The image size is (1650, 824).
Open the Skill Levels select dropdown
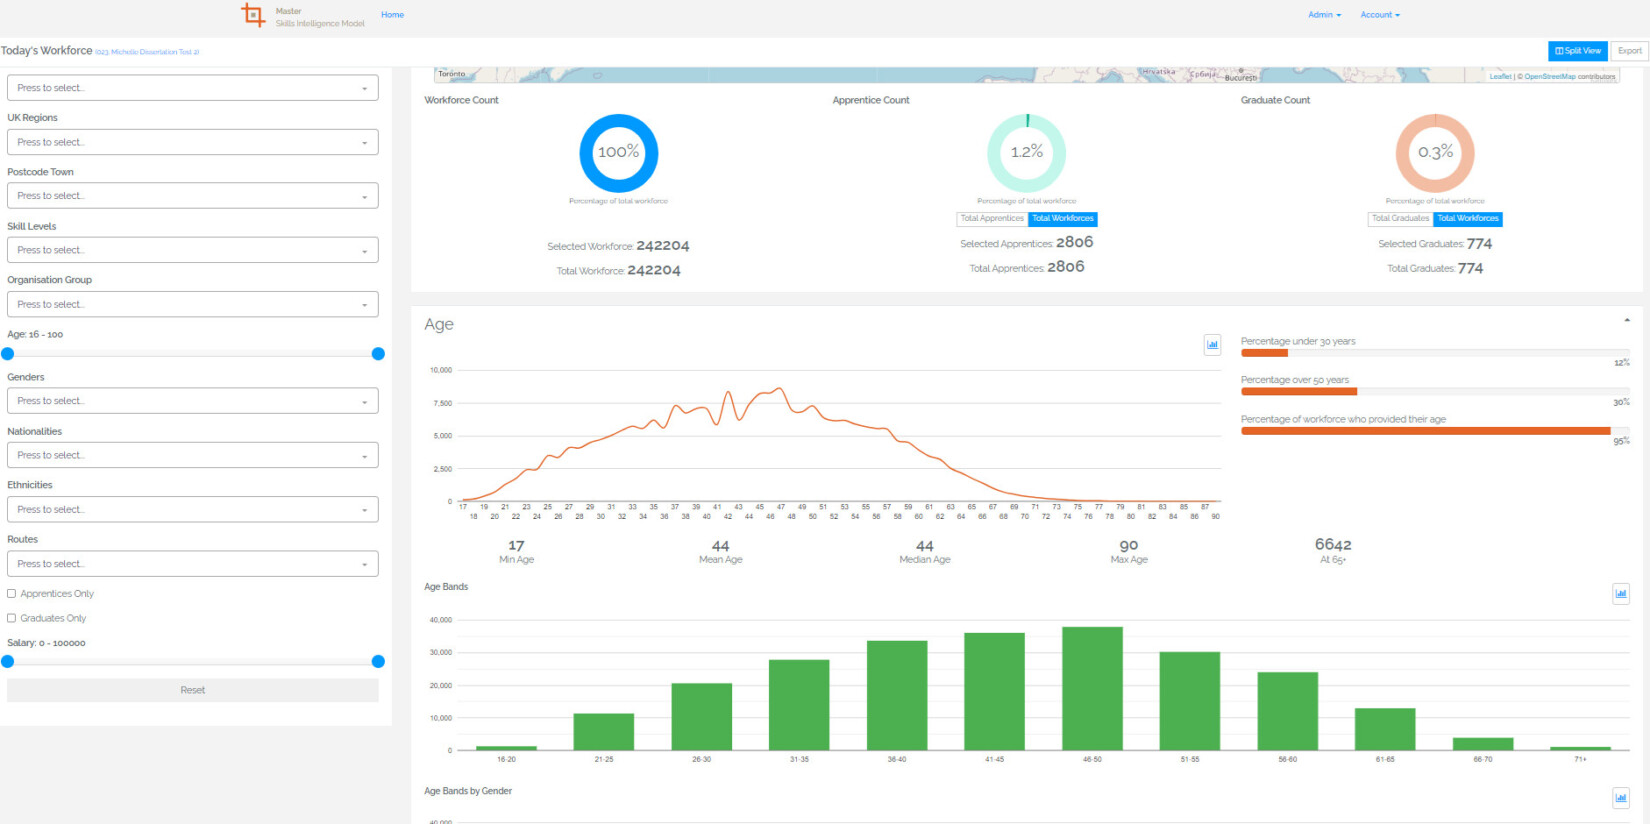tap(193, 250)
